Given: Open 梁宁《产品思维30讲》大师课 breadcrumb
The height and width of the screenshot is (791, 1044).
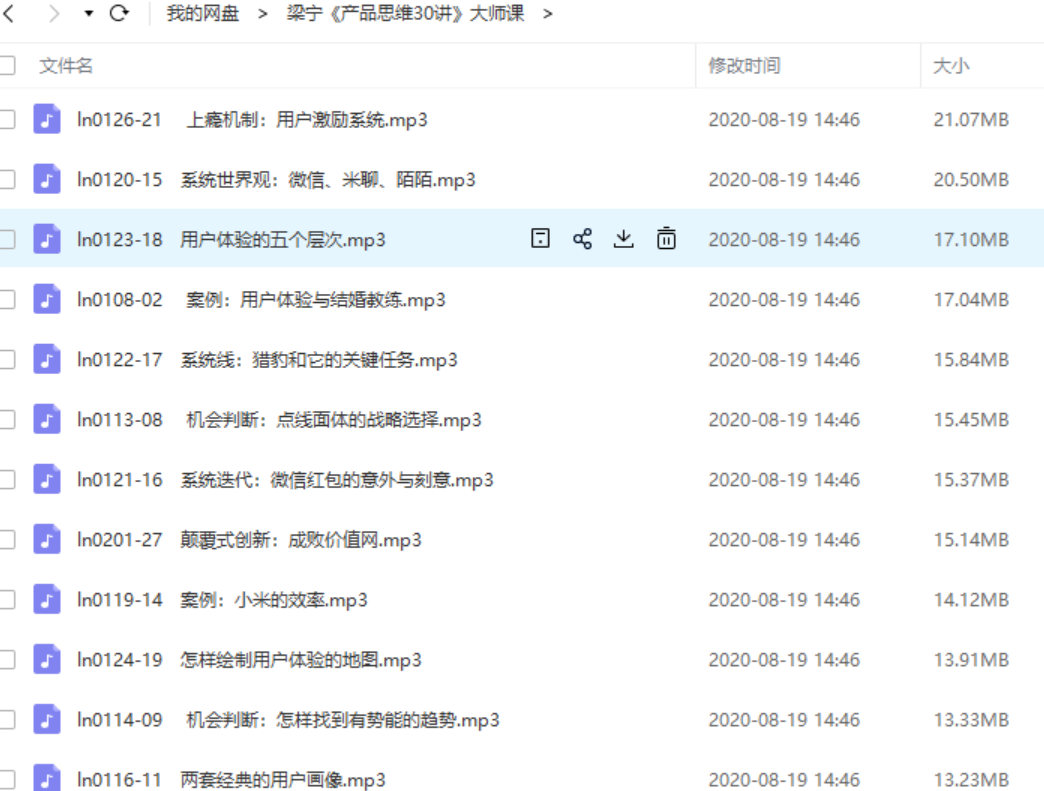Looking at the screenshot, I should point(405,13).
